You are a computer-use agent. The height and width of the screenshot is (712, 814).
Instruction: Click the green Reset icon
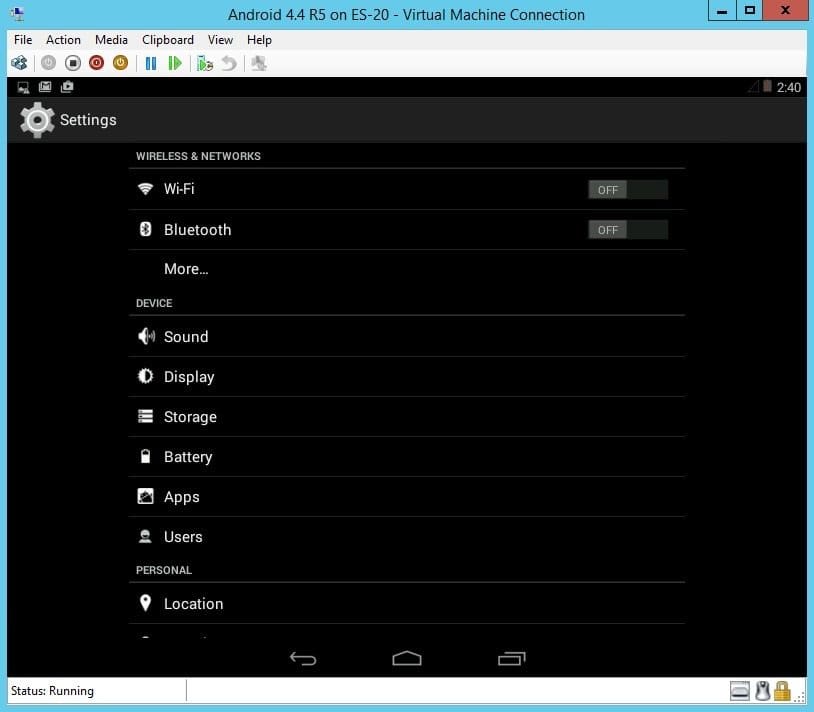[175, 63]
